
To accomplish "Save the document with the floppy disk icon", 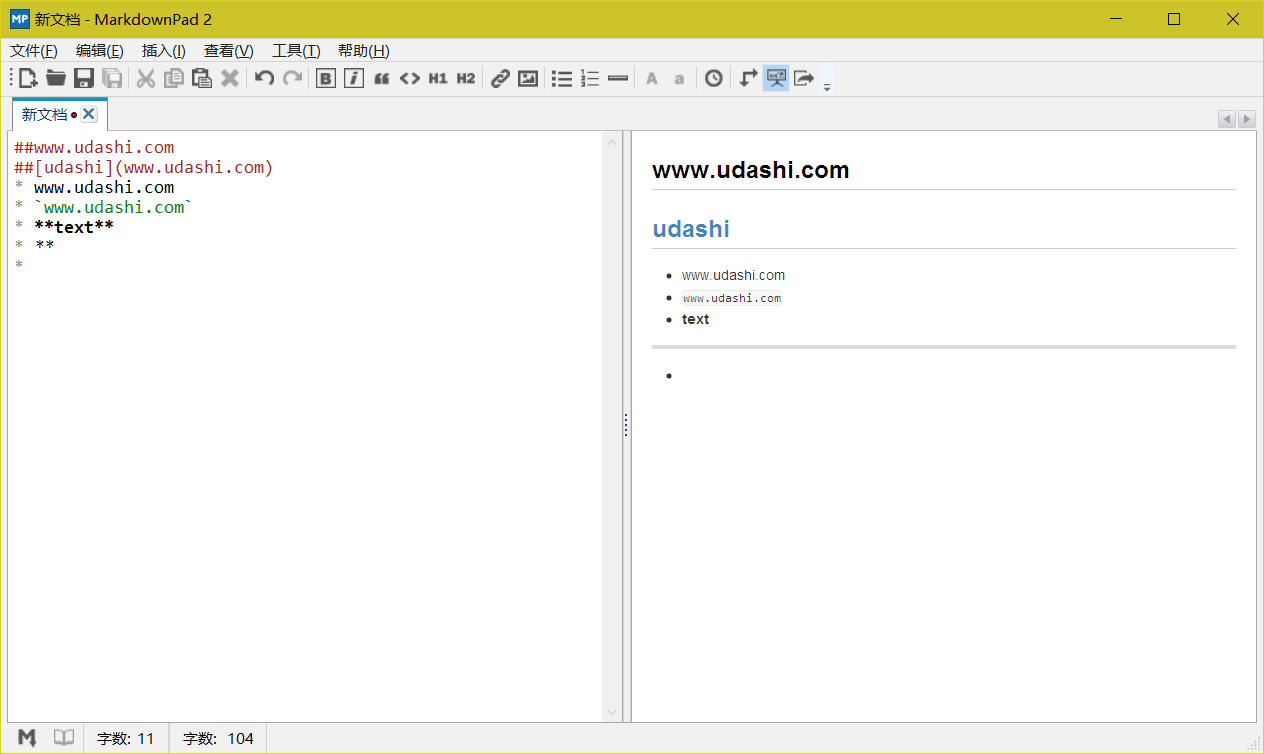I will [84, 78].
